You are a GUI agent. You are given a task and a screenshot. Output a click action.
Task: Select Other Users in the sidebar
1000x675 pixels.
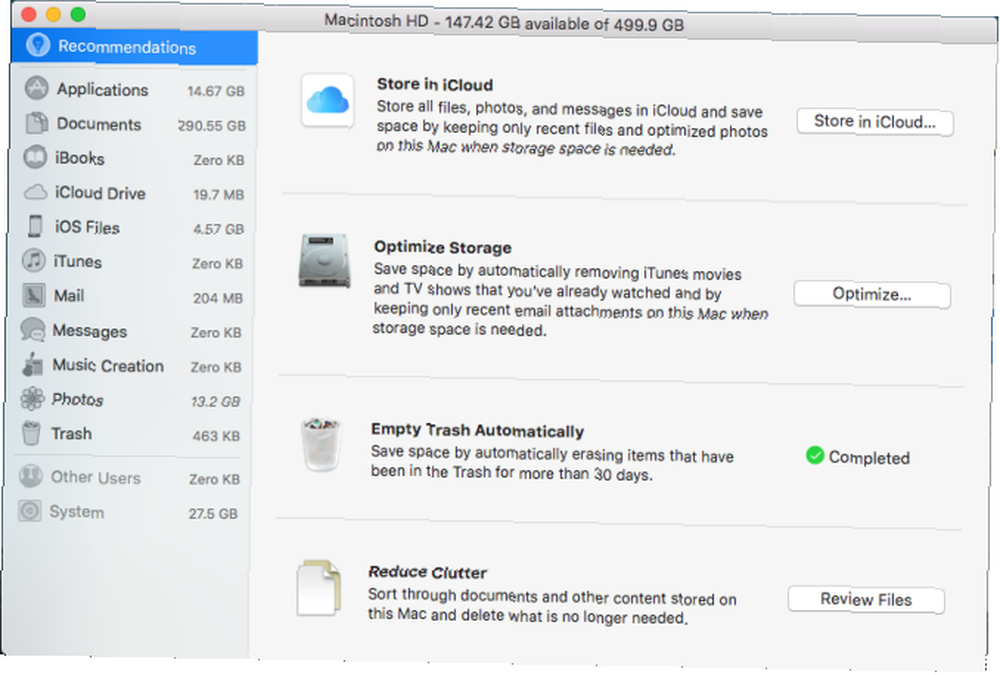[128, 478]
